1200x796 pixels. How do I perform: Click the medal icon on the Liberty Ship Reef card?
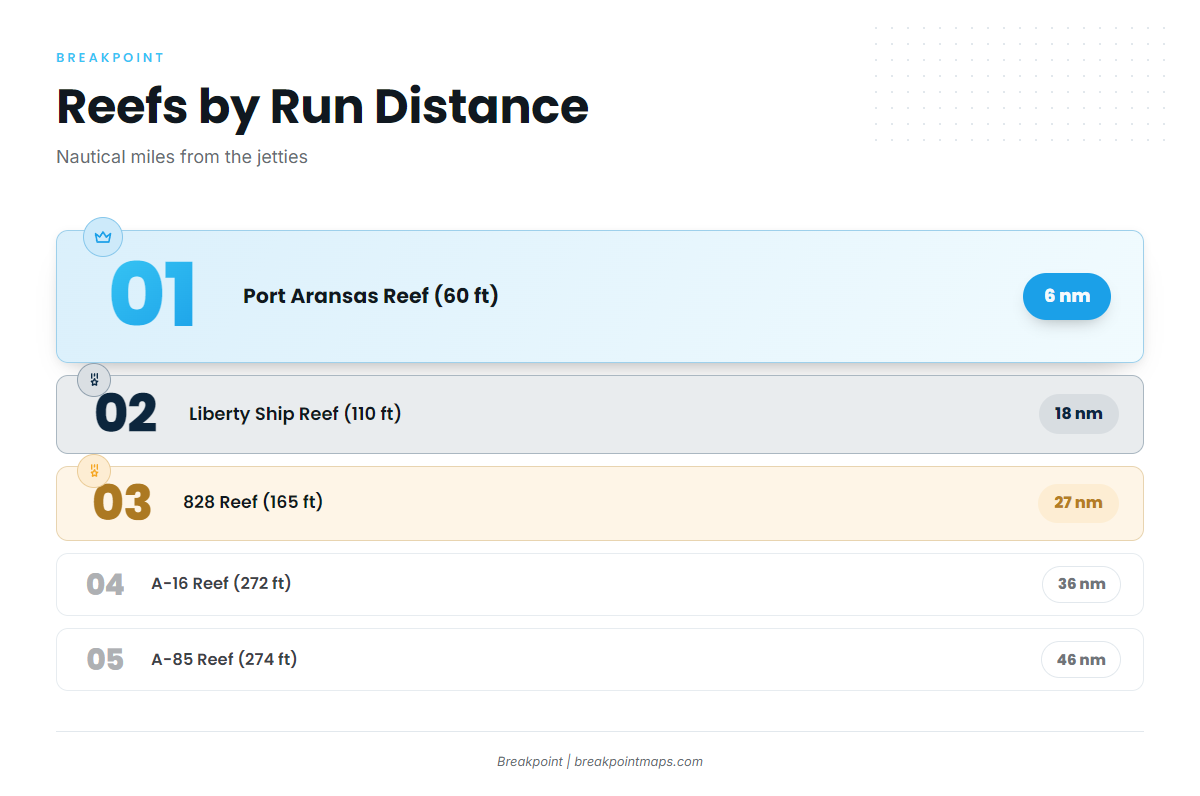click(x=94, y=380)
